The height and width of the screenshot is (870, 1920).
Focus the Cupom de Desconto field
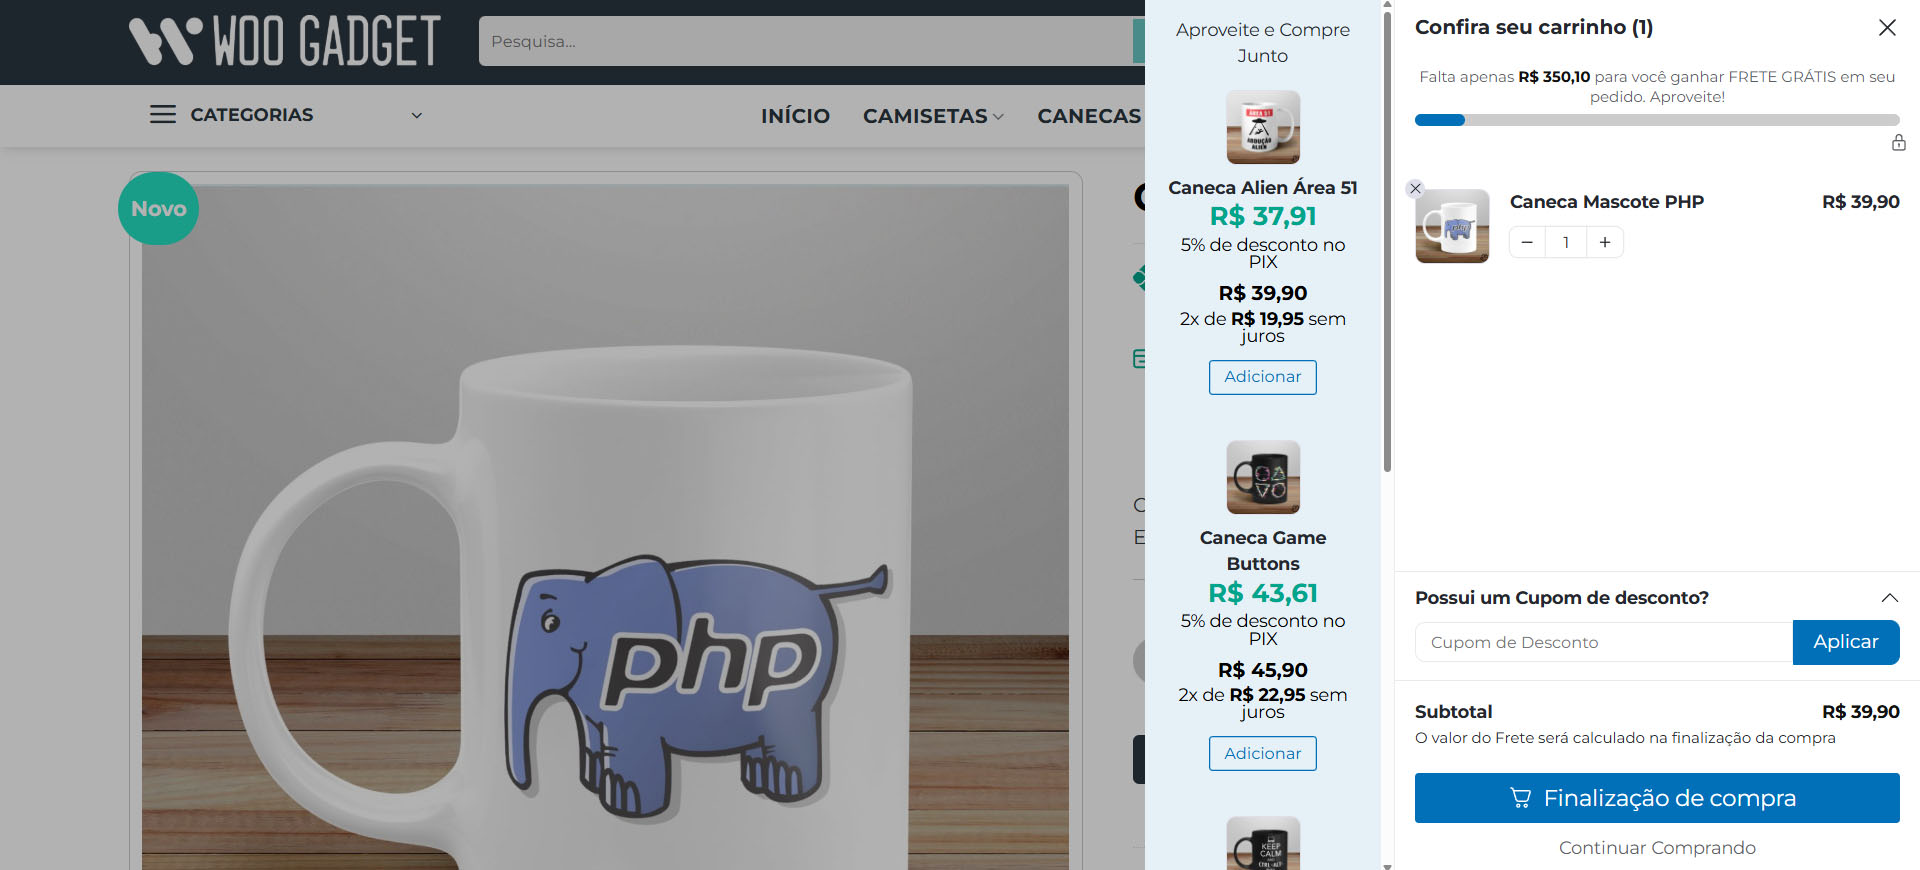coord(1603,642)
